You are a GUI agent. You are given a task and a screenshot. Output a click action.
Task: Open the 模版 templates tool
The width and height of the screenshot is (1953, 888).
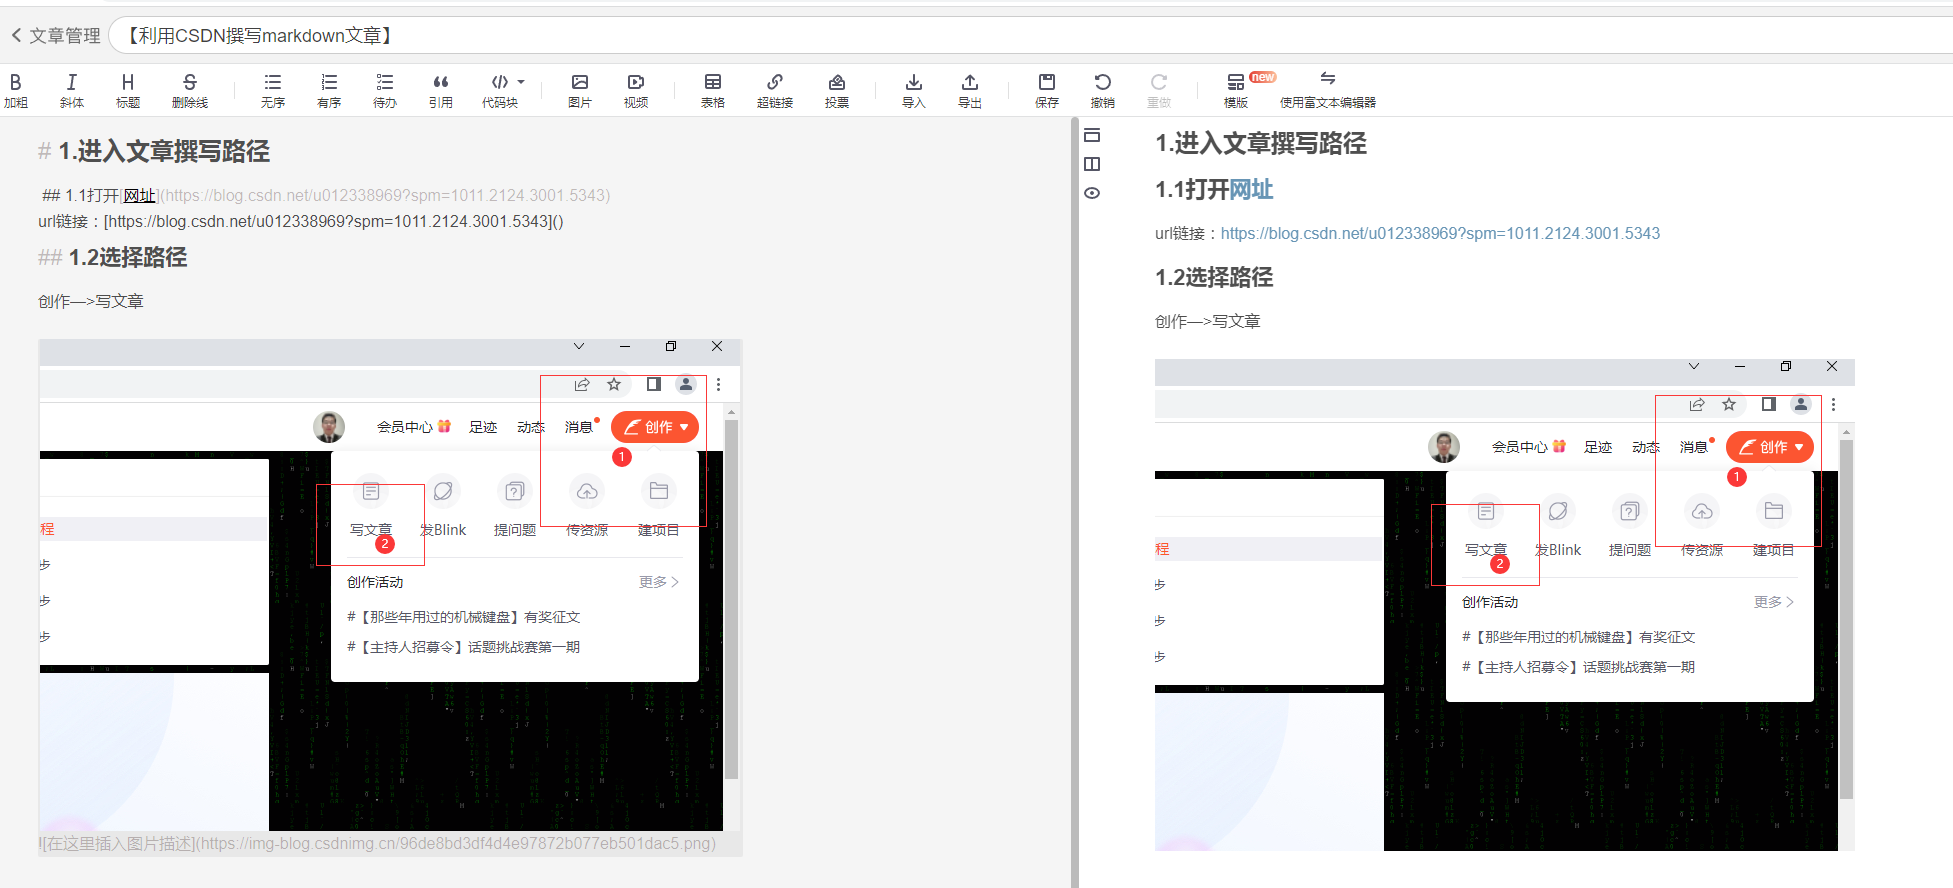(x=1236, y=90)
